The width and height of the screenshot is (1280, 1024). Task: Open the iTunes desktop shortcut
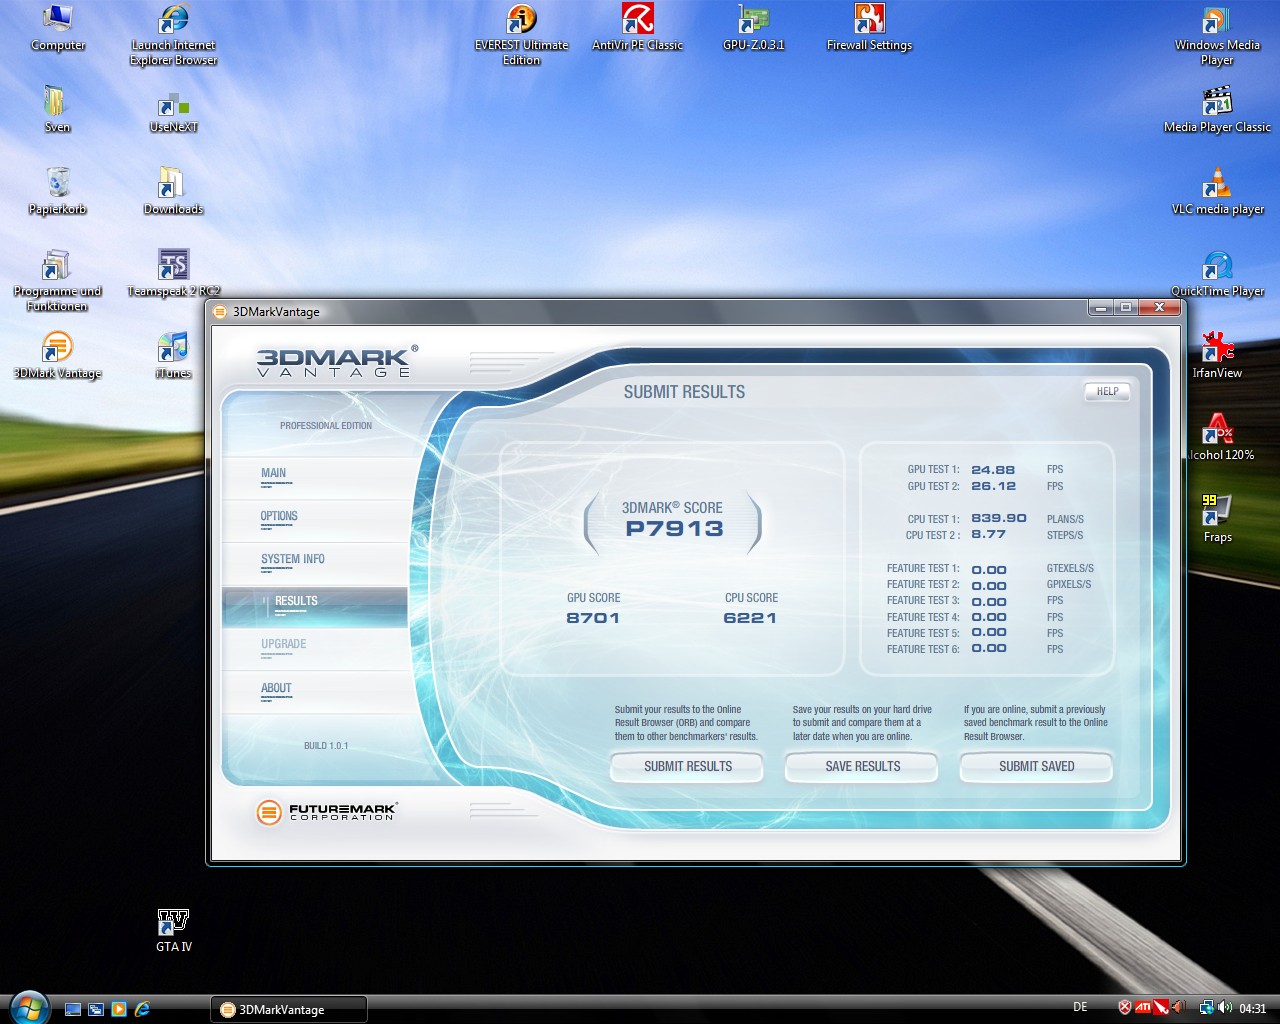pyautogui.click(x=174, y=356)
